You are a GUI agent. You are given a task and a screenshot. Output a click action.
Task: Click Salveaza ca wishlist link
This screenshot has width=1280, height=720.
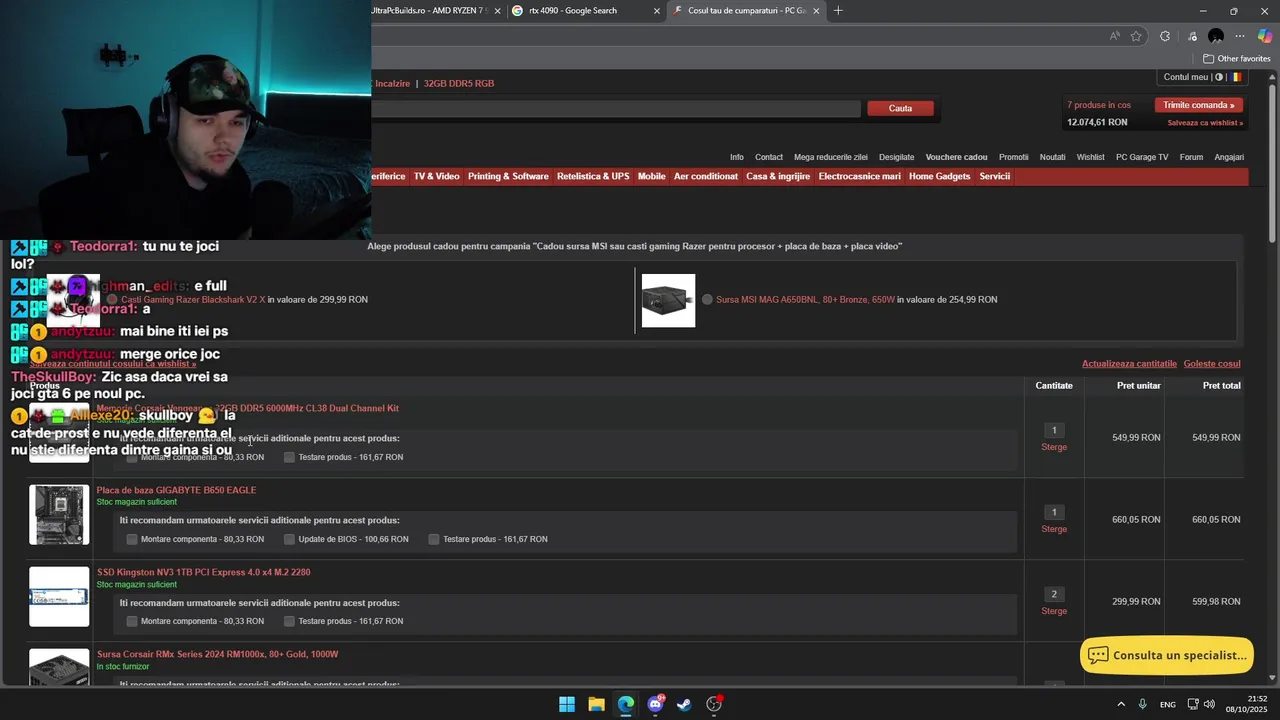point(1205,123)
